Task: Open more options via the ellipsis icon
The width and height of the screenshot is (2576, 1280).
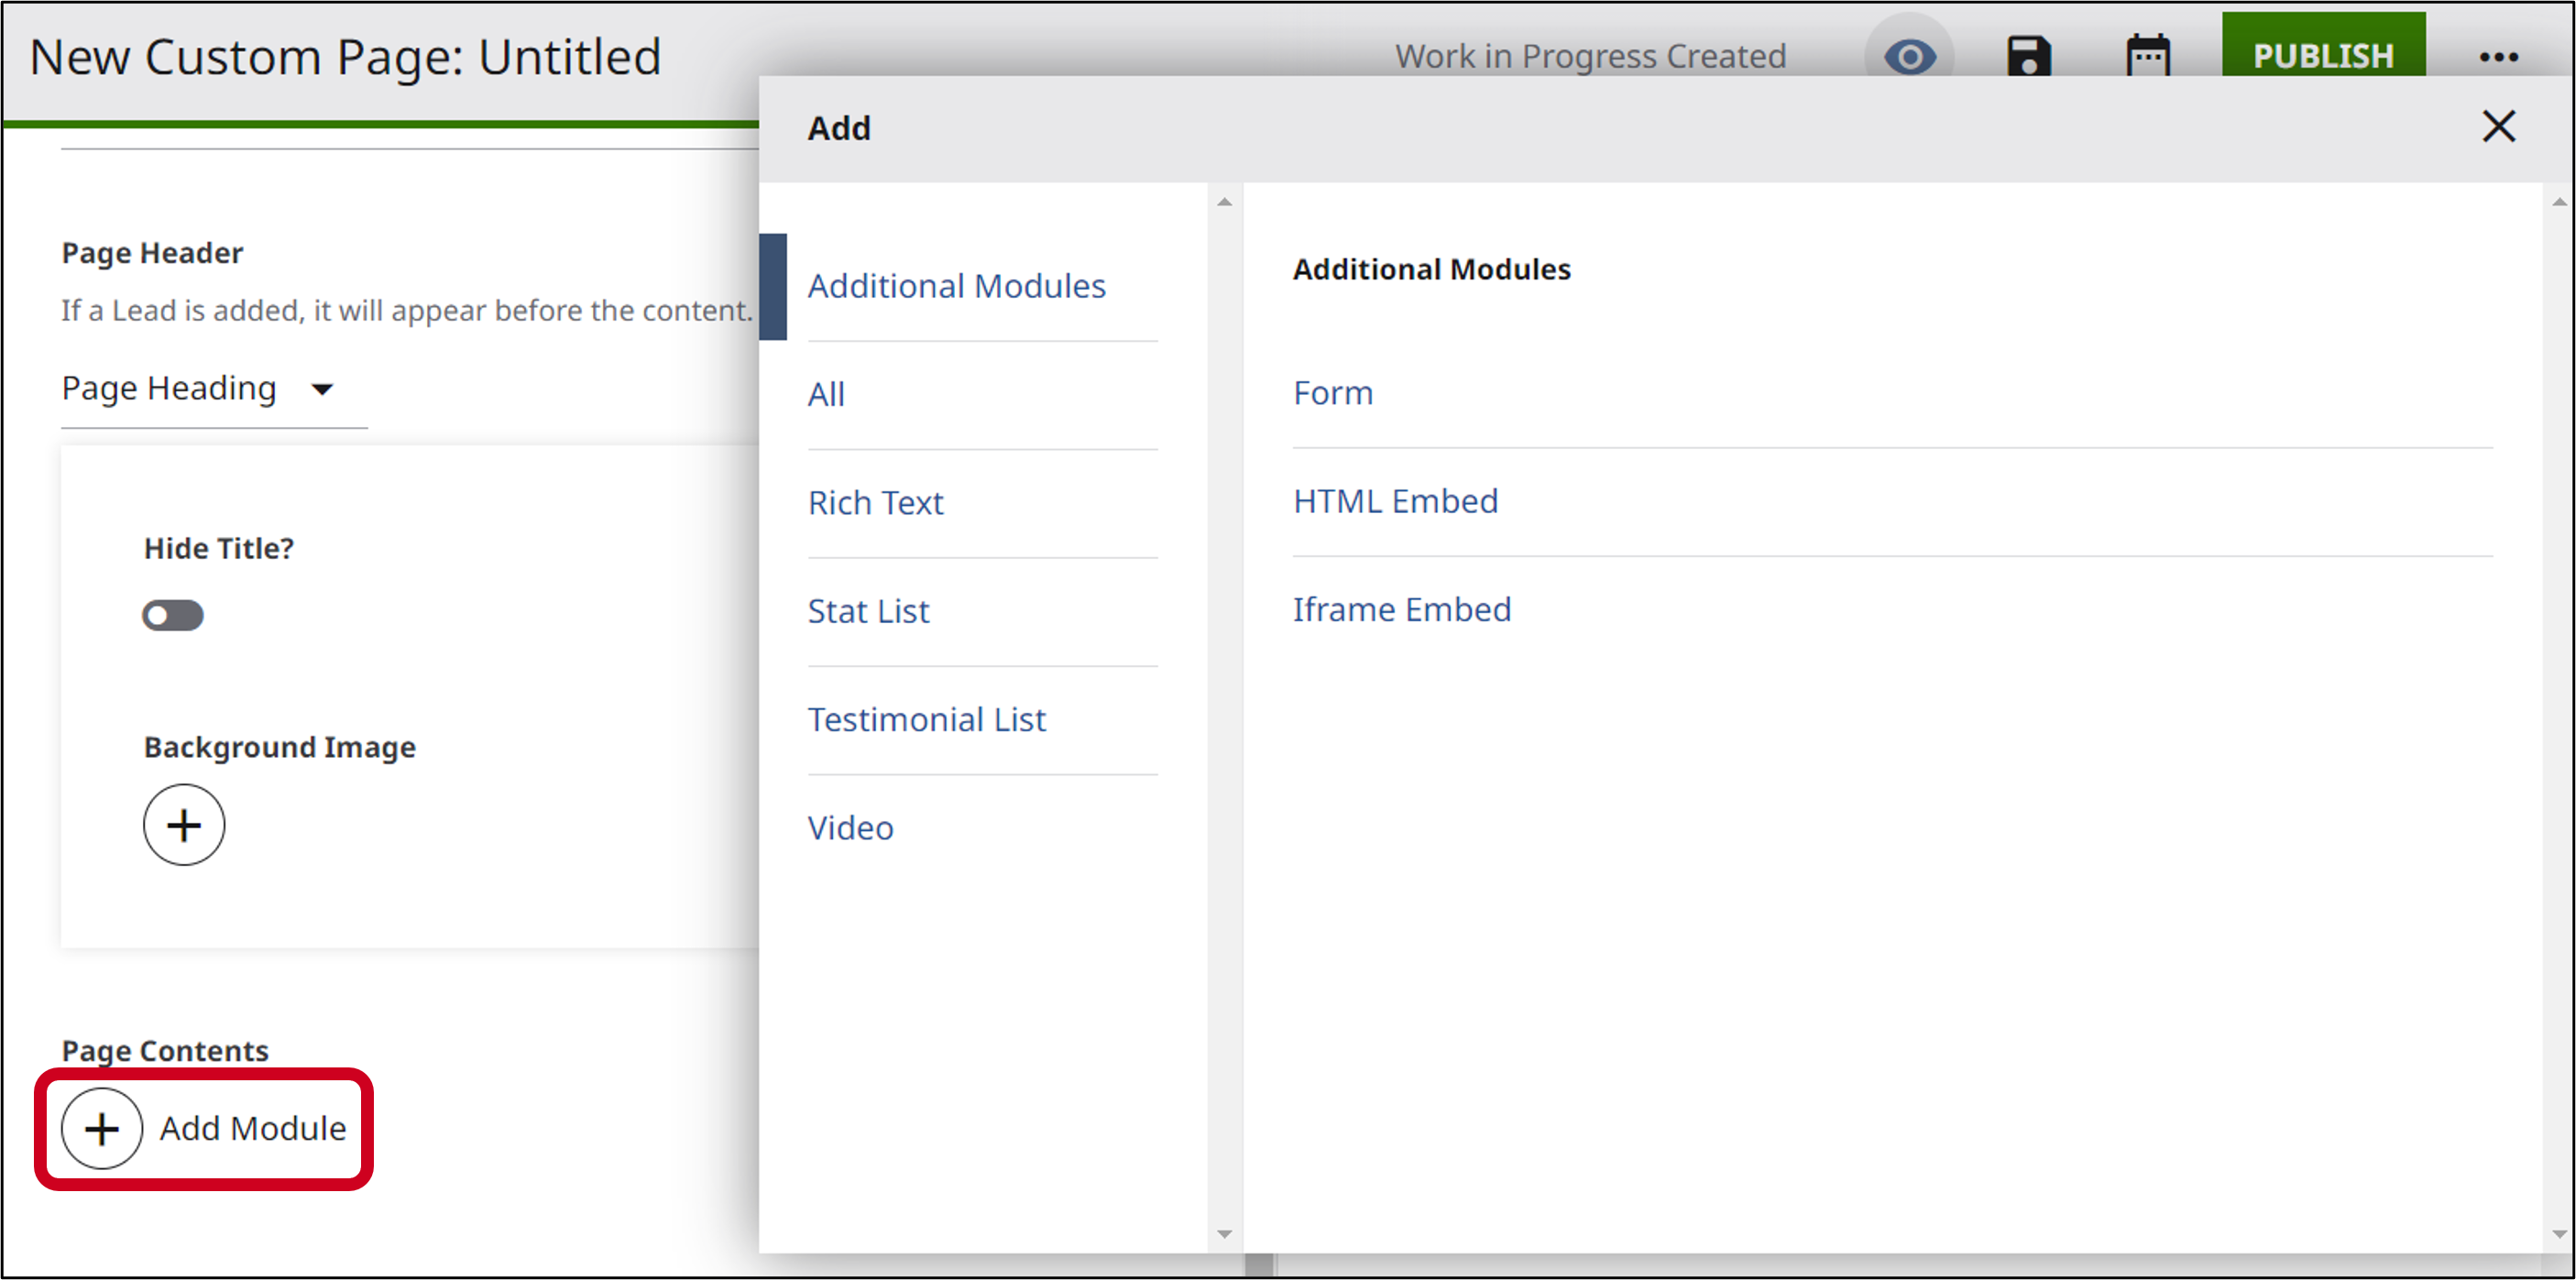Action: click(x=2499, y=57)
